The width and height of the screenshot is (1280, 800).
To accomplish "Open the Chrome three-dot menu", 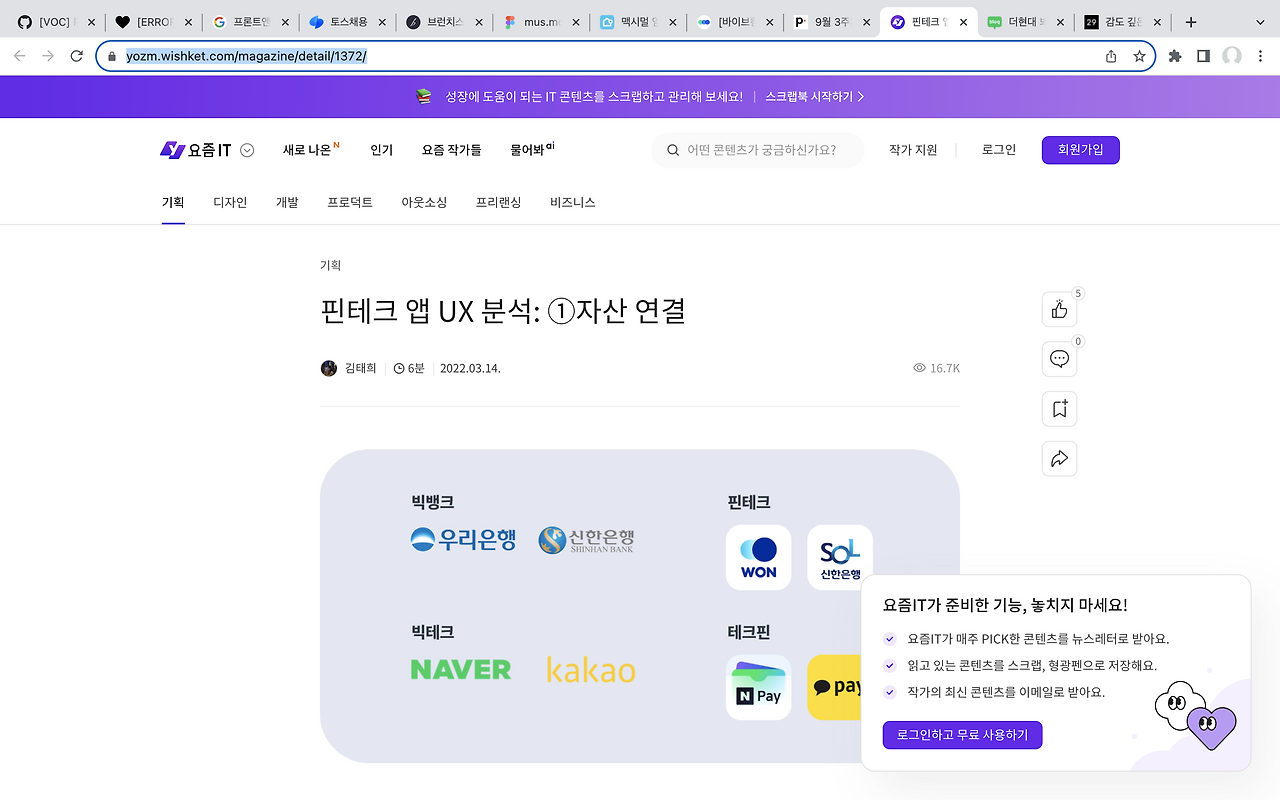I will coord(1261,56).
